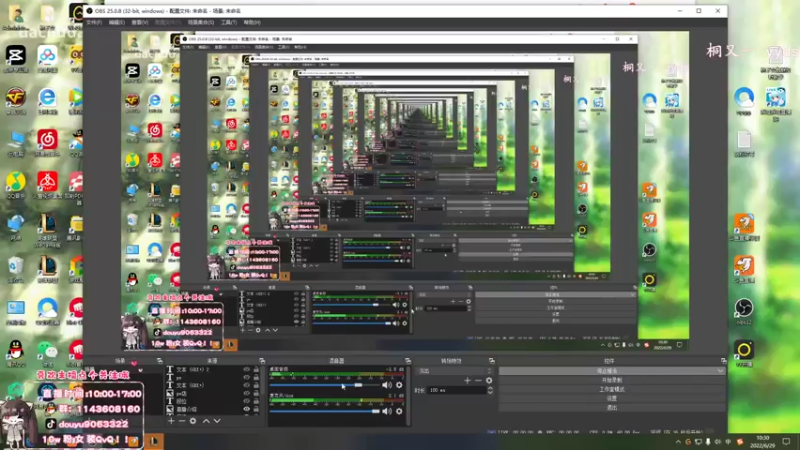
Task: Click the 退出 Exit button in Controls
Action: pyautogui.click(x=612, y=408)
